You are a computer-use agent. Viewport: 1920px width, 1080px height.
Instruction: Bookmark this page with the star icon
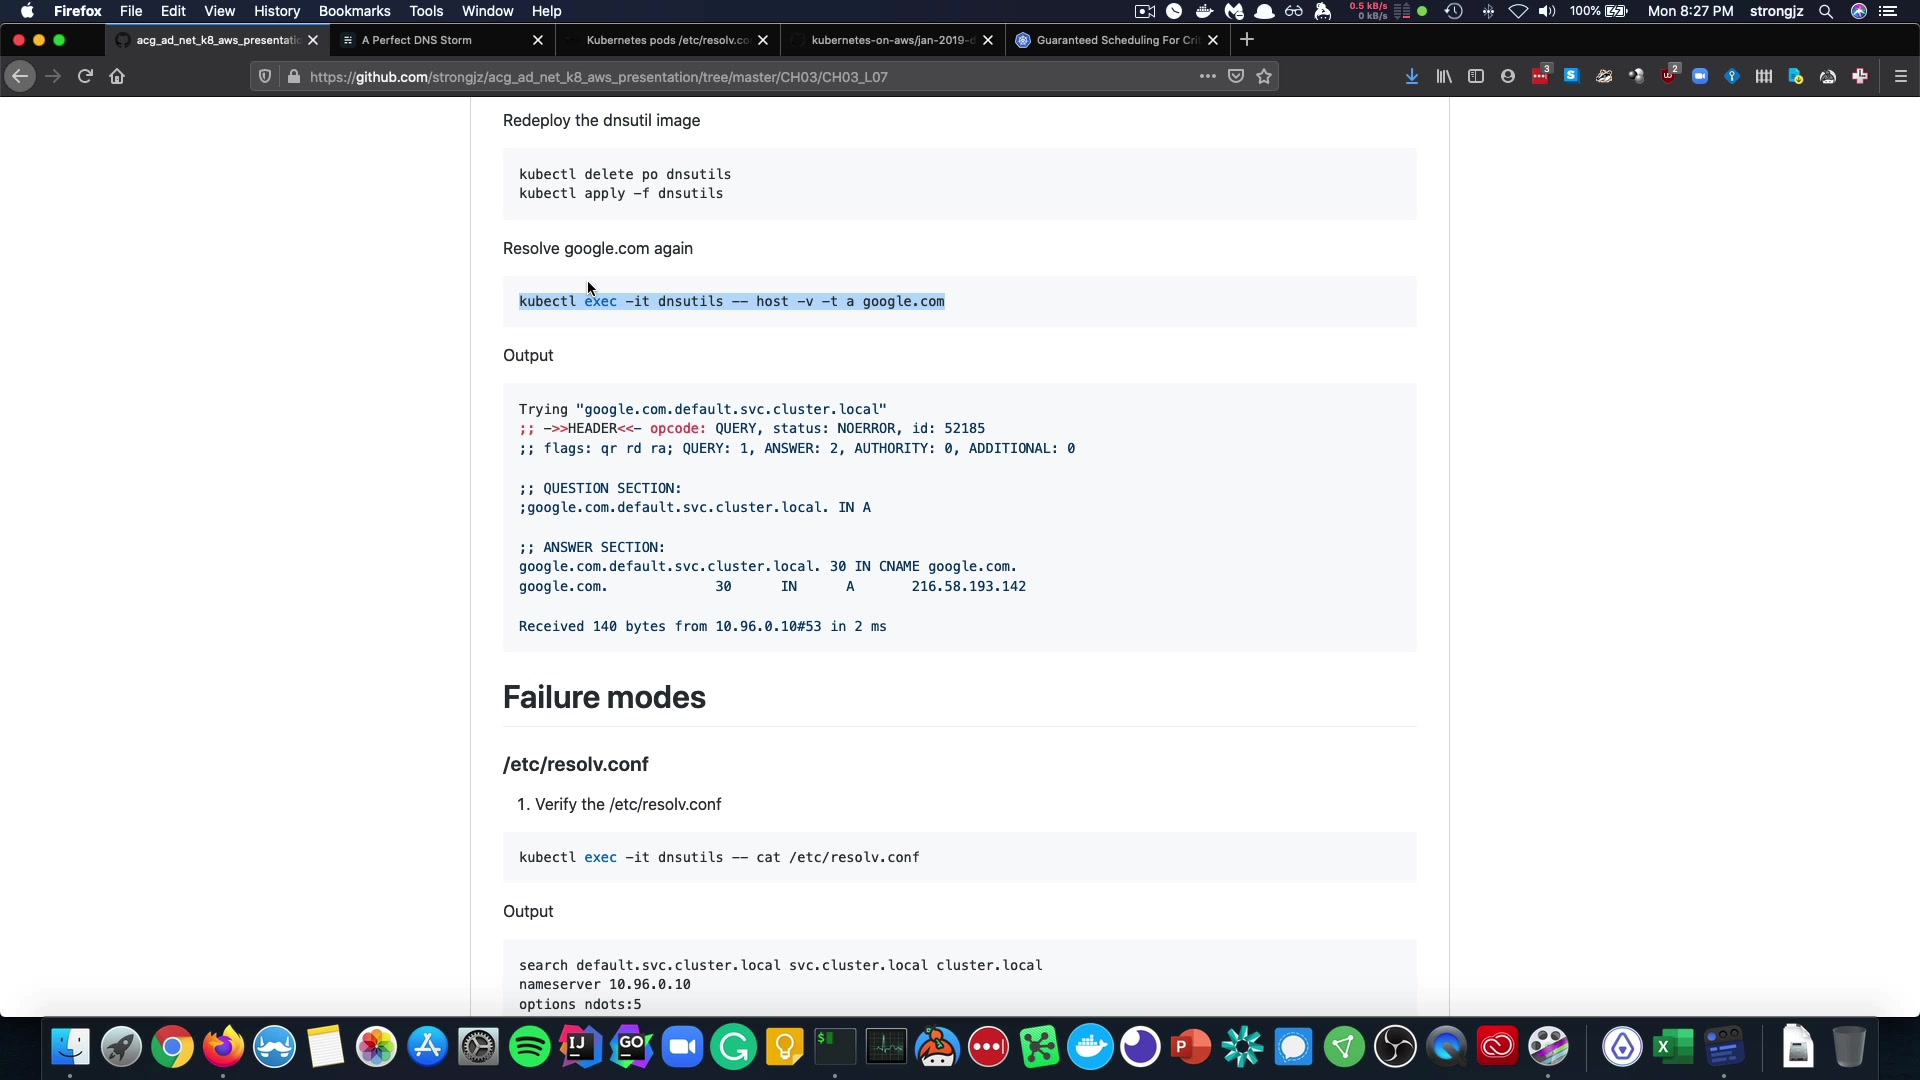(1264, 76)
